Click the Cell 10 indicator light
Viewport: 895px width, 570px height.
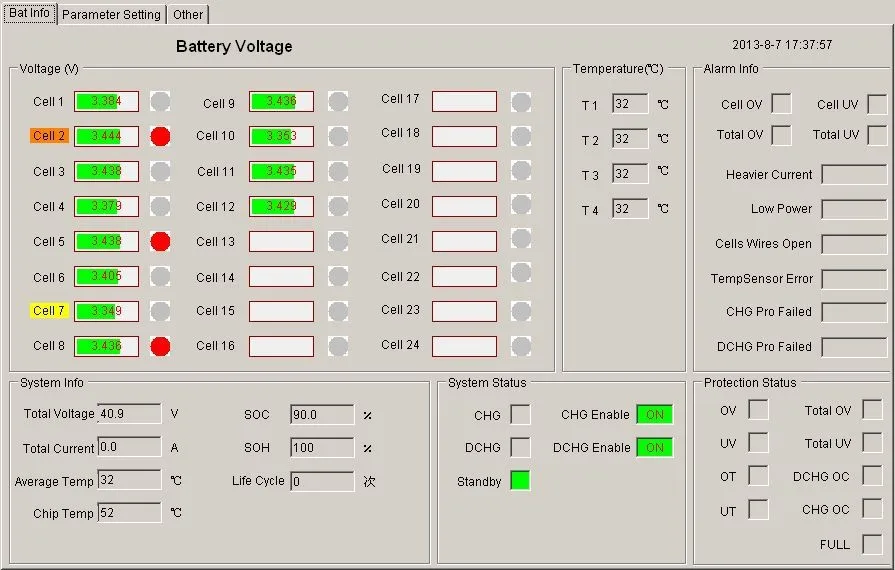[x=338, y=136]
